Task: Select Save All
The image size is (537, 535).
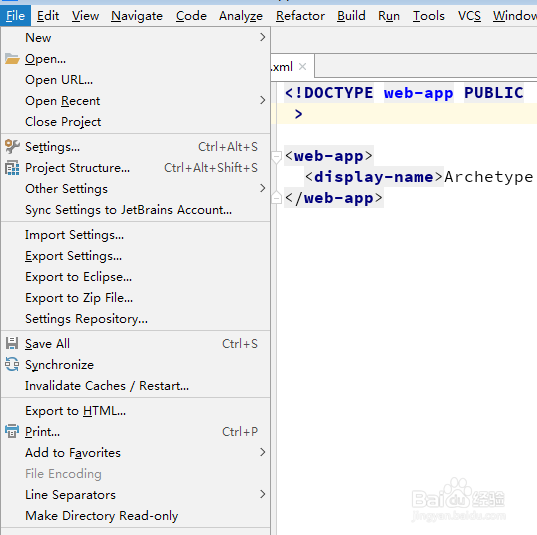Action: pyautogui.click(x=136, y=344)
